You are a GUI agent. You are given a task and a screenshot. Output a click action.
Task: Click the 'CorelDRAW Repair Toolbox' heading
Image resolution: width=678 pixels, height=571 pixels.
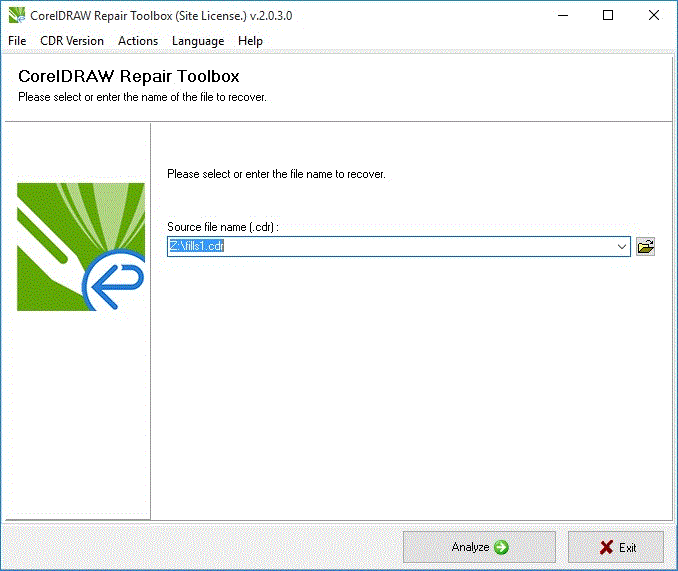click(x=129, y=76)
